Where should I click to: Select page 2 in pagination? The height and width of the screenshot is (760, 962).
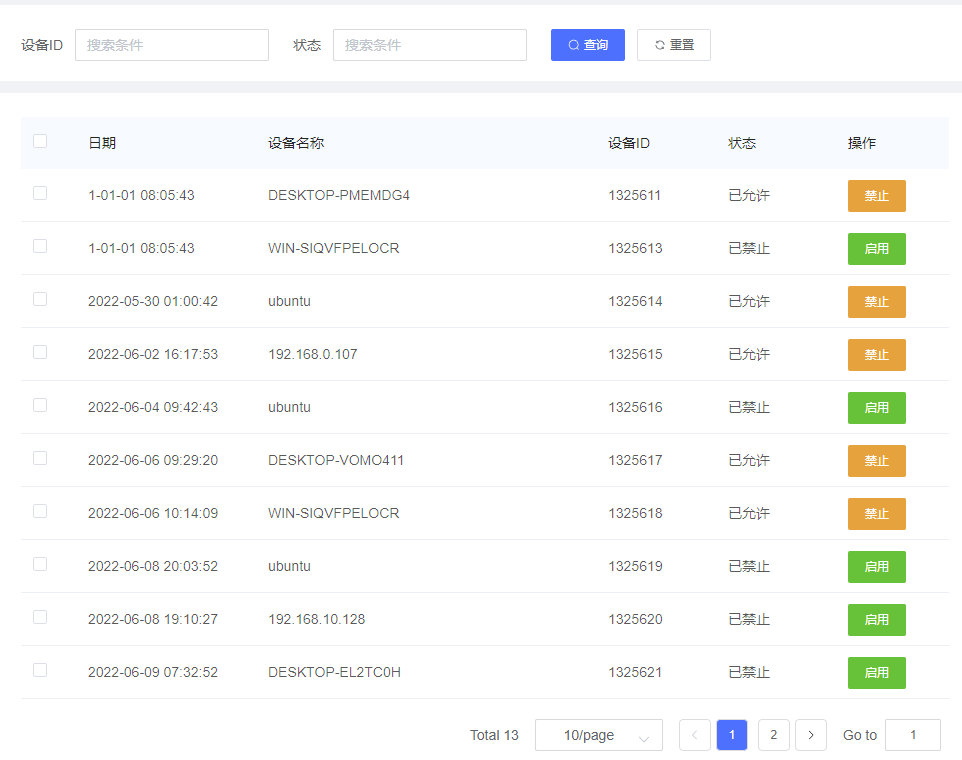pyautogui.click(x=774, y=735)
